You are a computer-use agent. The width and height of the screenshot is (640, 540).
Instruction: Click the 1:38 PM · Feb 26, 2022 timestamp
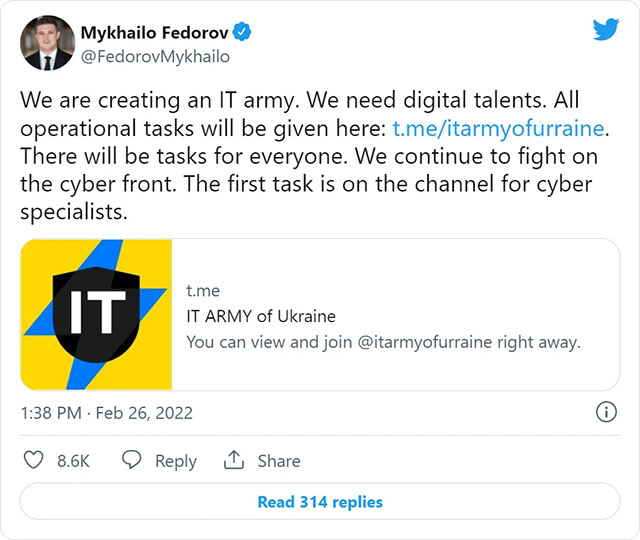point(107,412)
